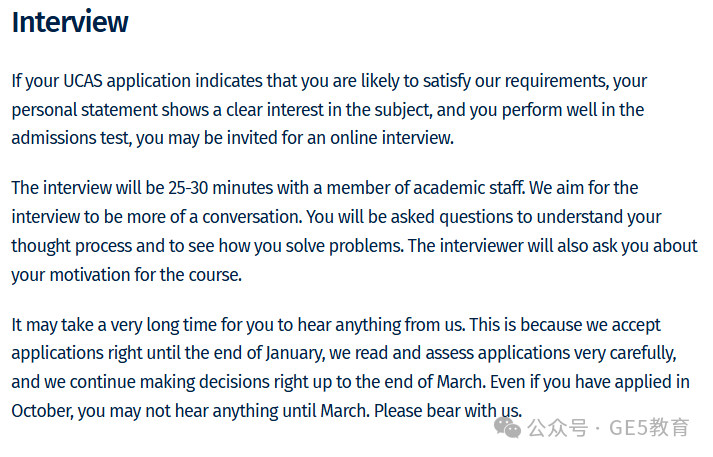
Task: Click the word UCAS in first paragraph
Action: (x=83, y=81)
